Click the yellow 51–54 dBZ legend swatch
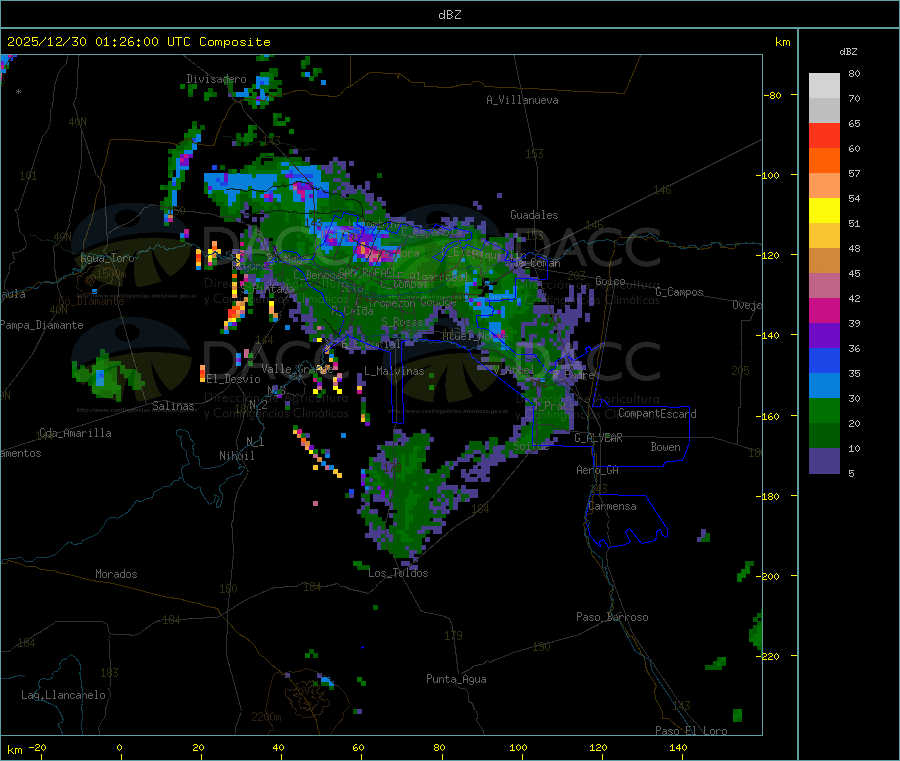 (x=824, y=211)
